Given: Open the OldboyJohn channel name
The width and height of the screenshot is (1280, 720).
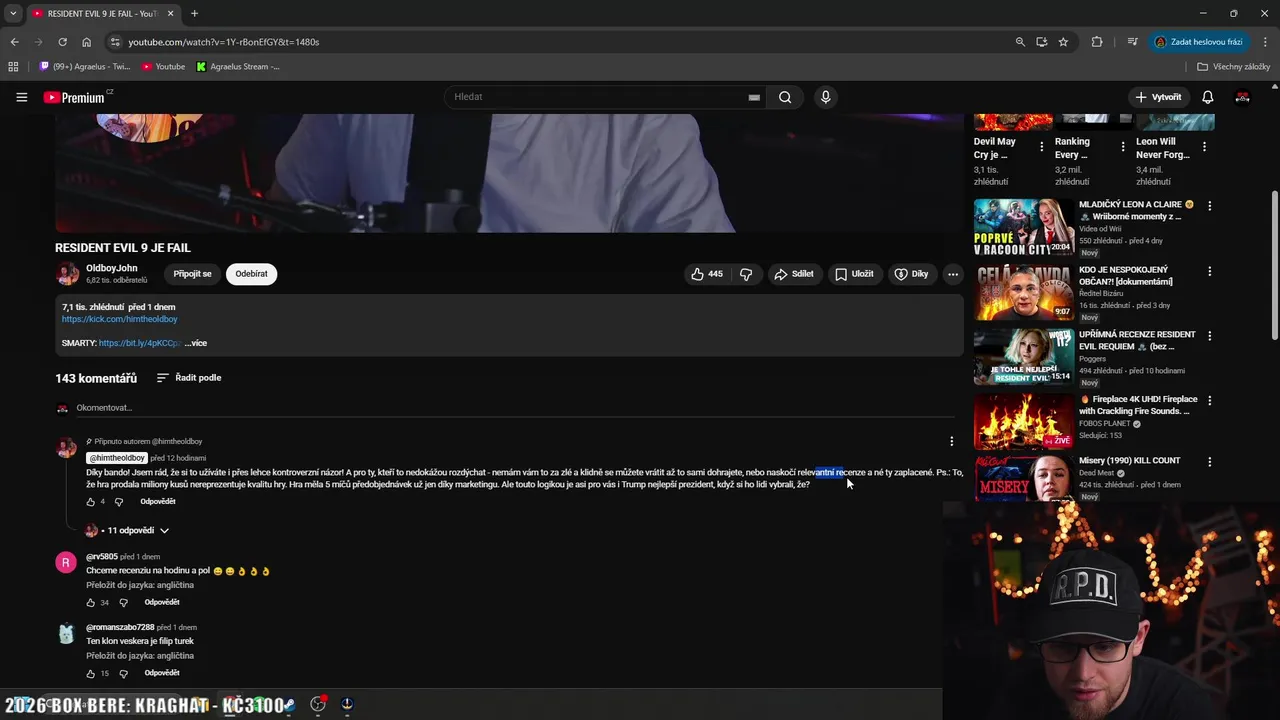Looking at the screenshot, I should [x=112, y=268].
